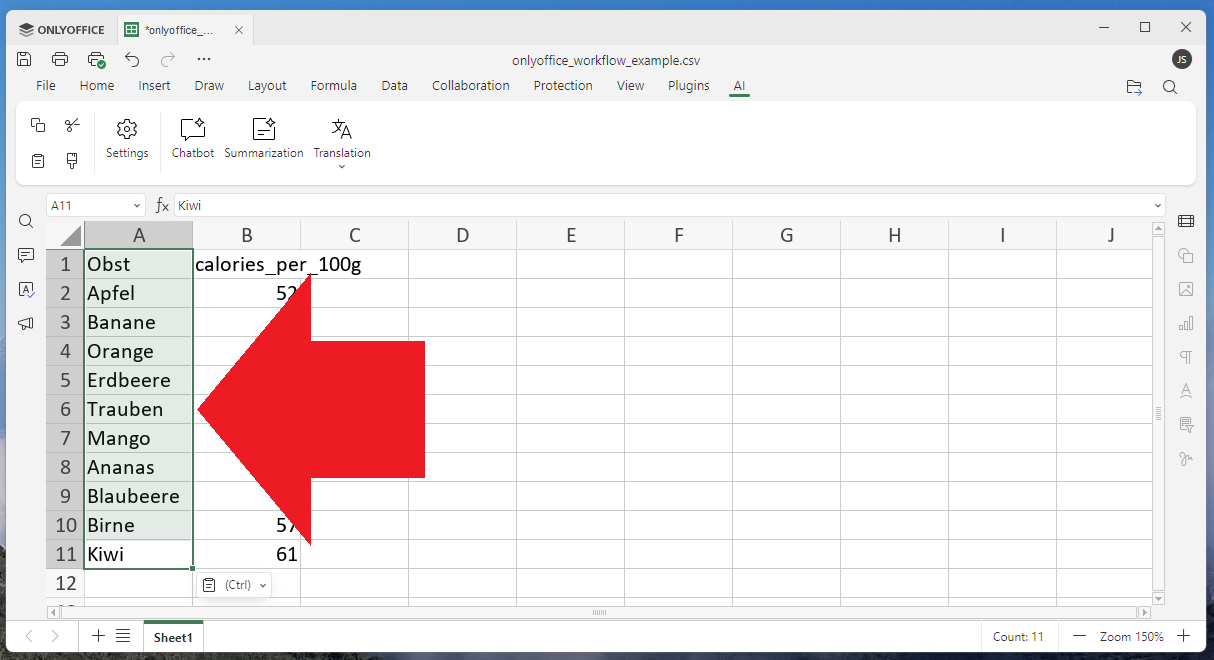Image resolution: width=1214 pixels, height=660 pixels.
Task: Click the Cut scissors icon
Action: tap(72, 125)
